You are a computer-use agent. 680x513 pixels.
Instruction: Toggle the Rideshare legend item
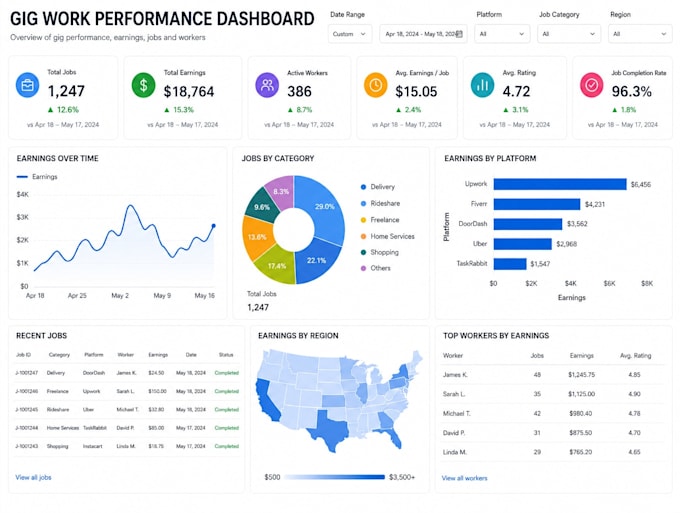tap(380, 203)
